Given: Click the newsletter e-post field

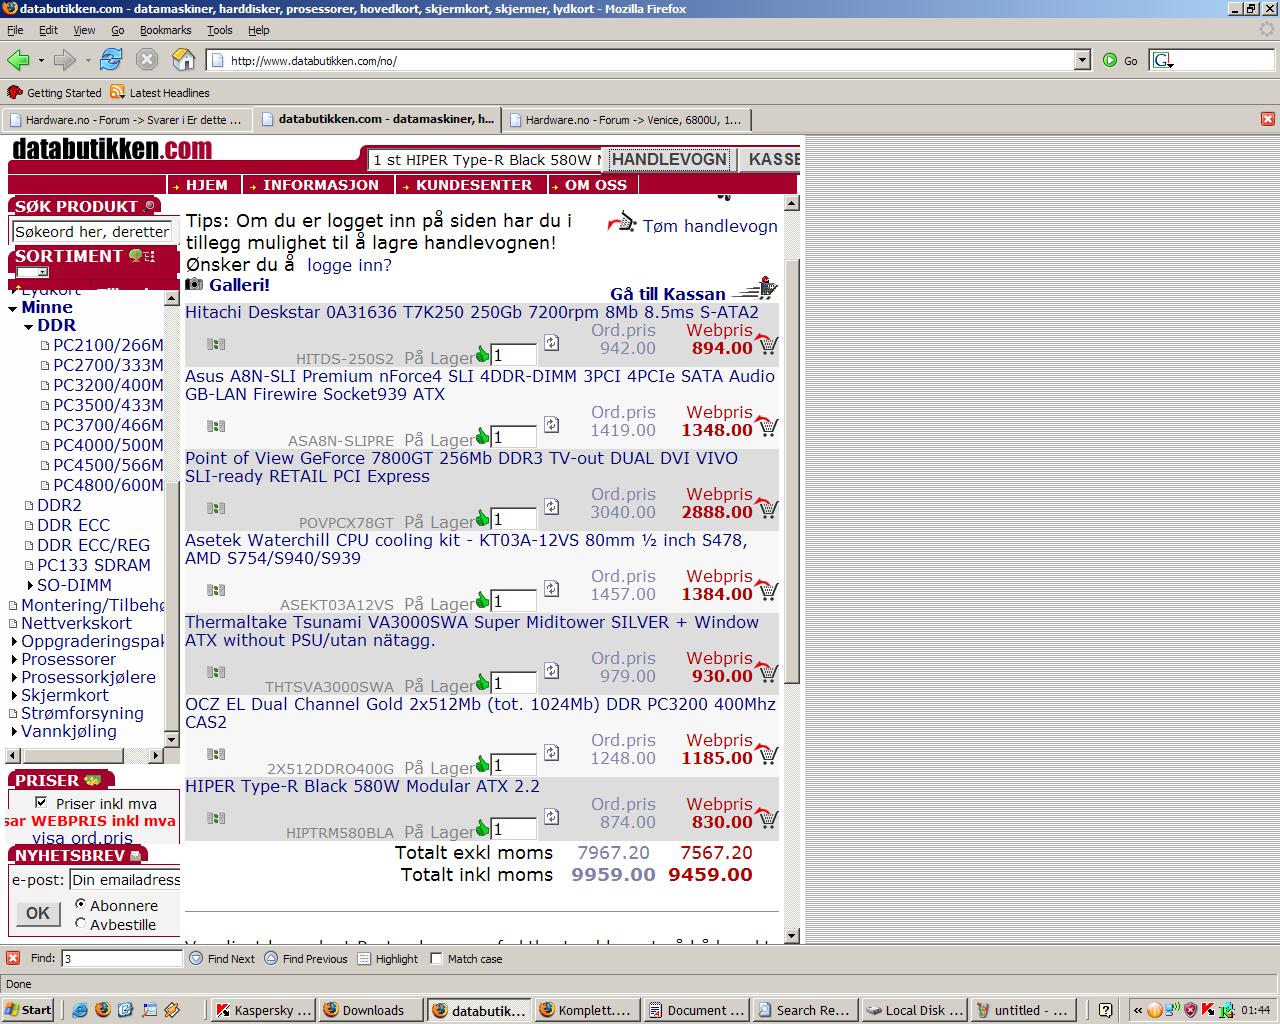Looking at the screenshot, I should tap(125, 880).
